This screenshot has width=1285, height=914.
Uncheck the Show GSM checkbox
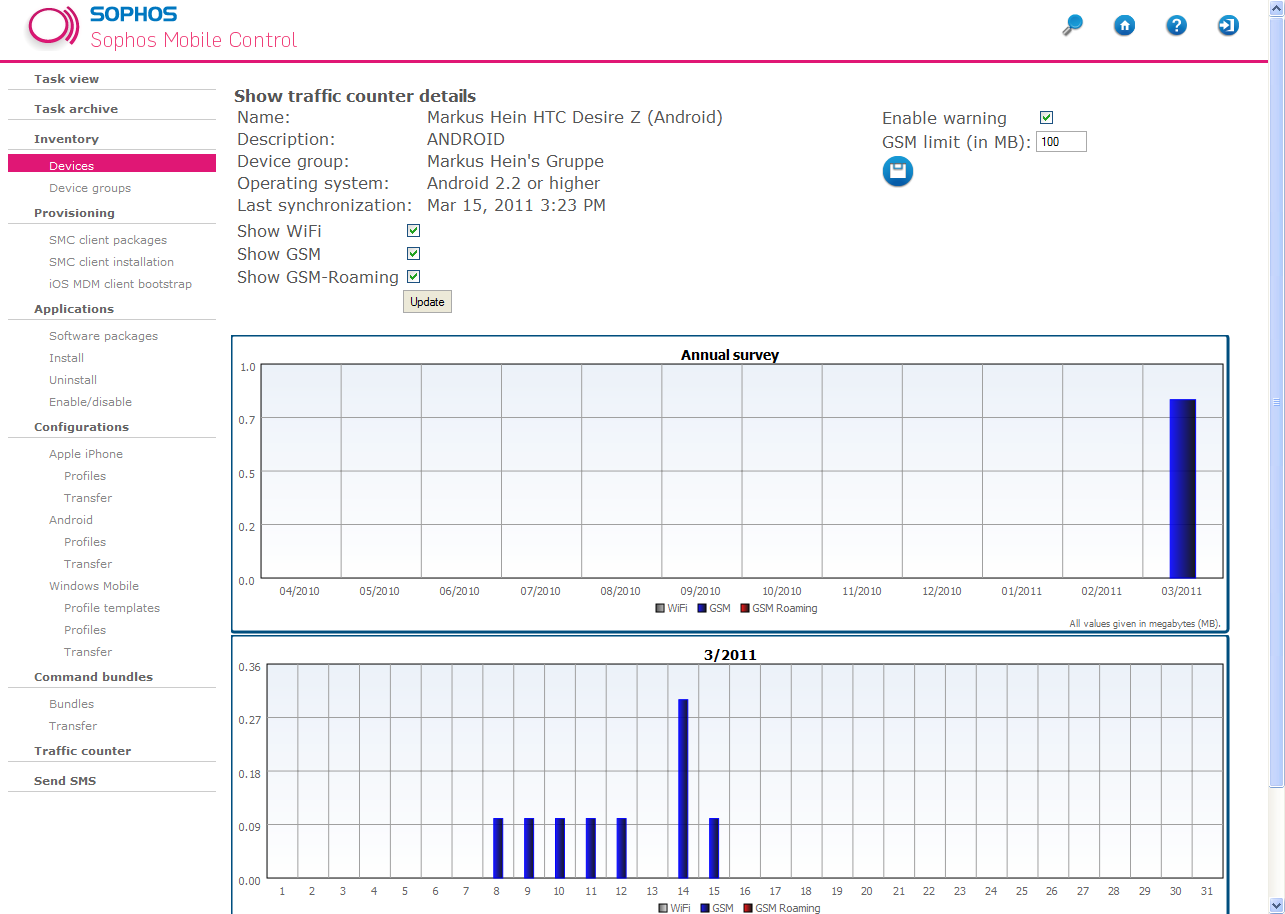coord(413,254)
